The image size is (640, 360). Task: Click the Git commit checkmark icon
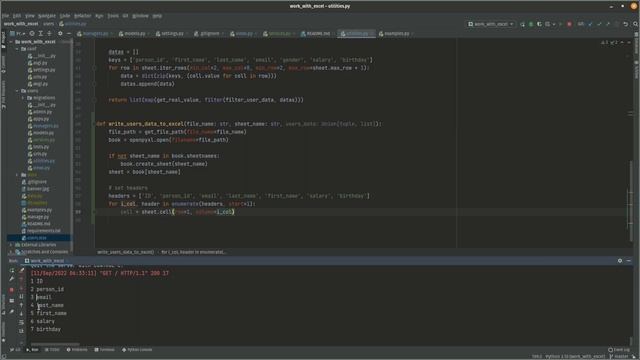click(599, 24)
